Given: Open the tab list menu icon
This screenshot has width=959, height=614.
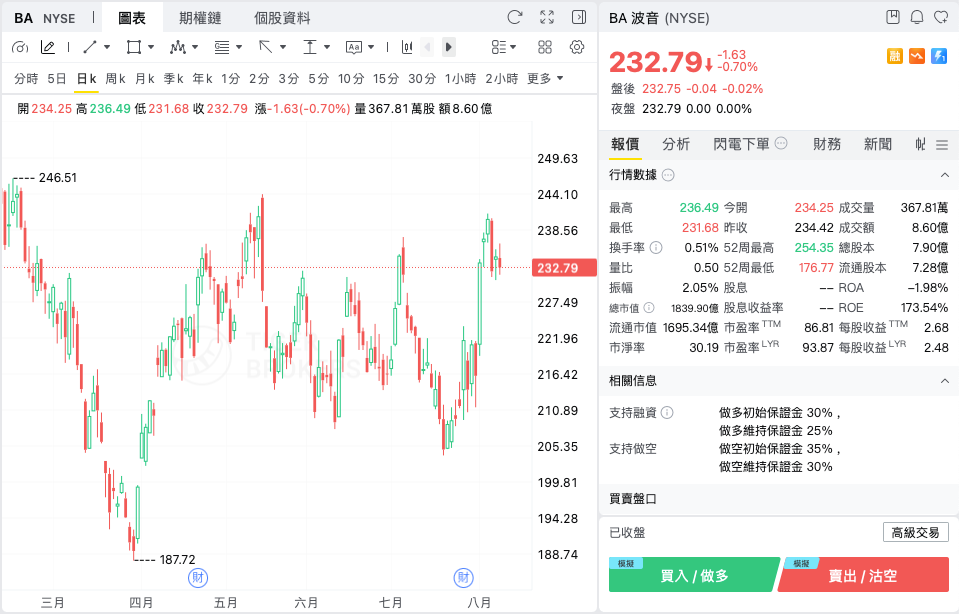Looking at the screenshot, I should [x=942, y=145].
